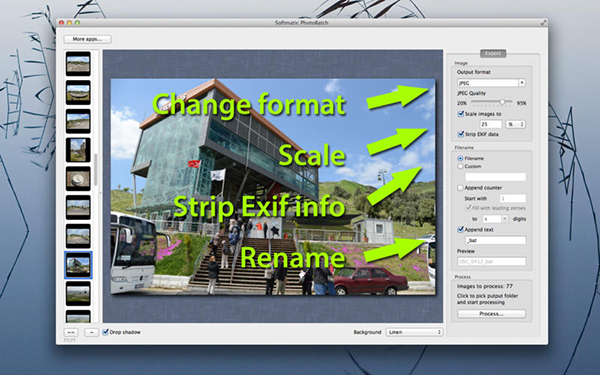Viewport: 600px width, 375px height.
Task: Click the Process... button
Action: pos(491,314)
